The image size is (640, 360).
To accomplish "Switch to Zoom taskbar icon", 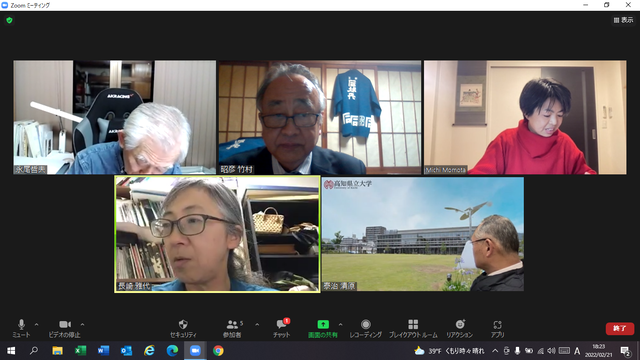I will [x=195, y=351].
